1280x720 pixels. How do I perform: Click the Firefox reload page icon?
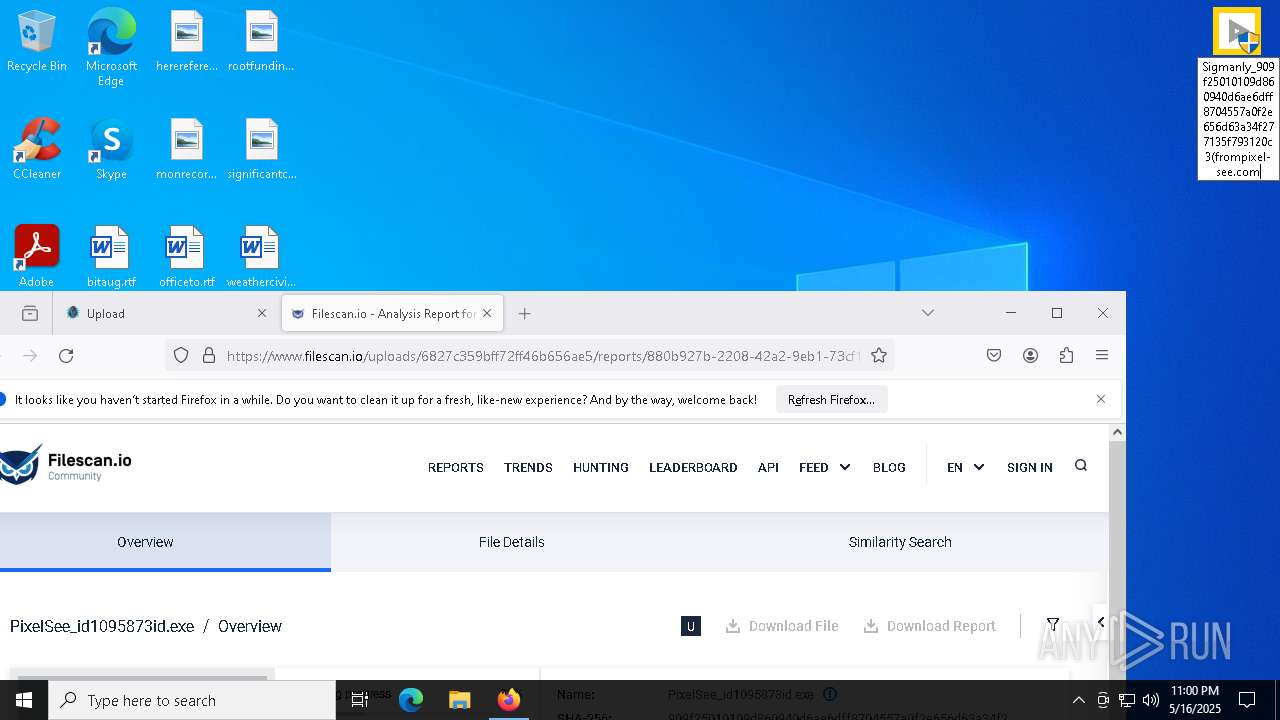tap(66, 355)
